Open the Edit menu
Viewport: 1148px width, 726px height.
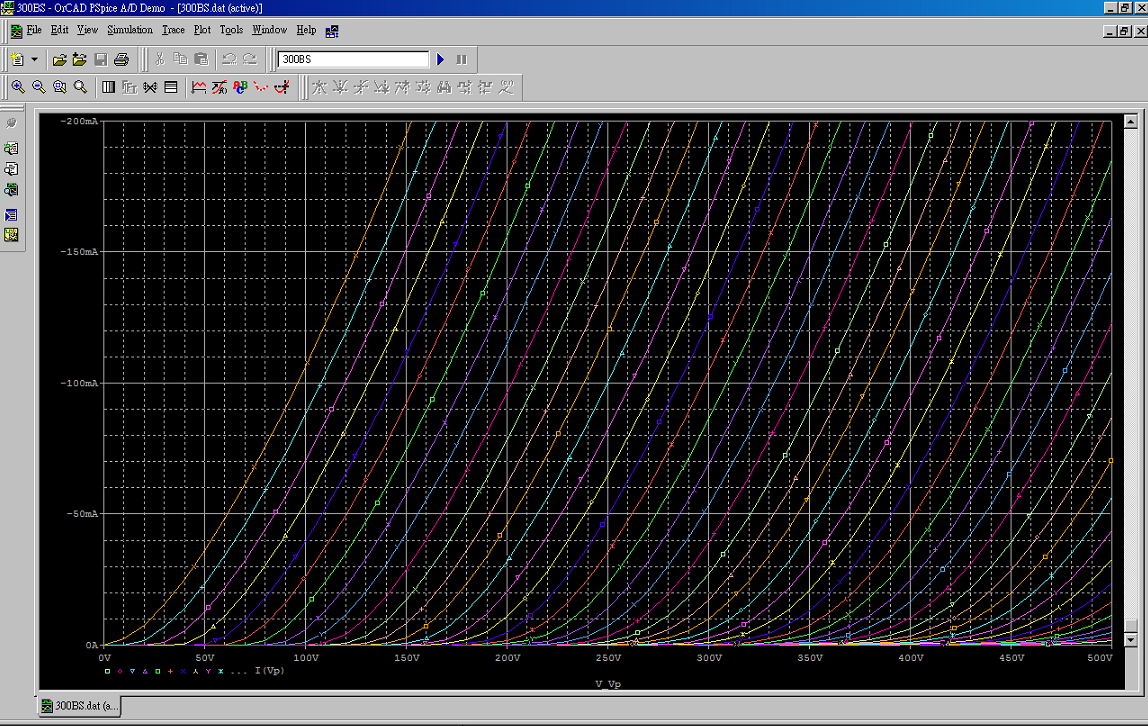(59, 30)
